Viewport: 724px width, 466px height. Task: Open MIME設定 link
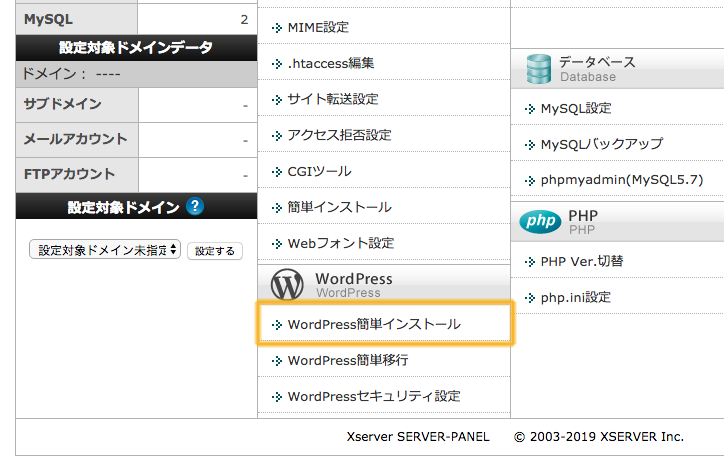[x=318, y=27]
